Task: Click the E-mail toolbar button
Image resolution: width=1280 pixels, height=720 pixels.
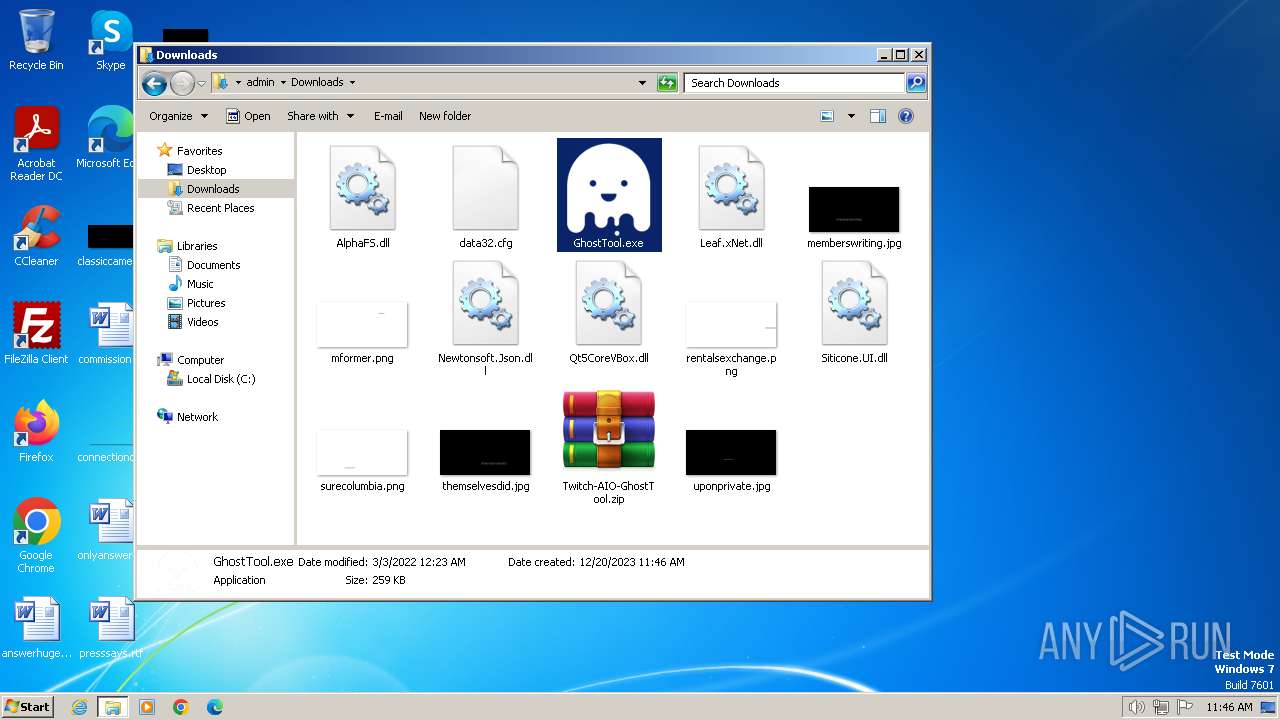Action: pyautogui.click(x=388, y=116)
